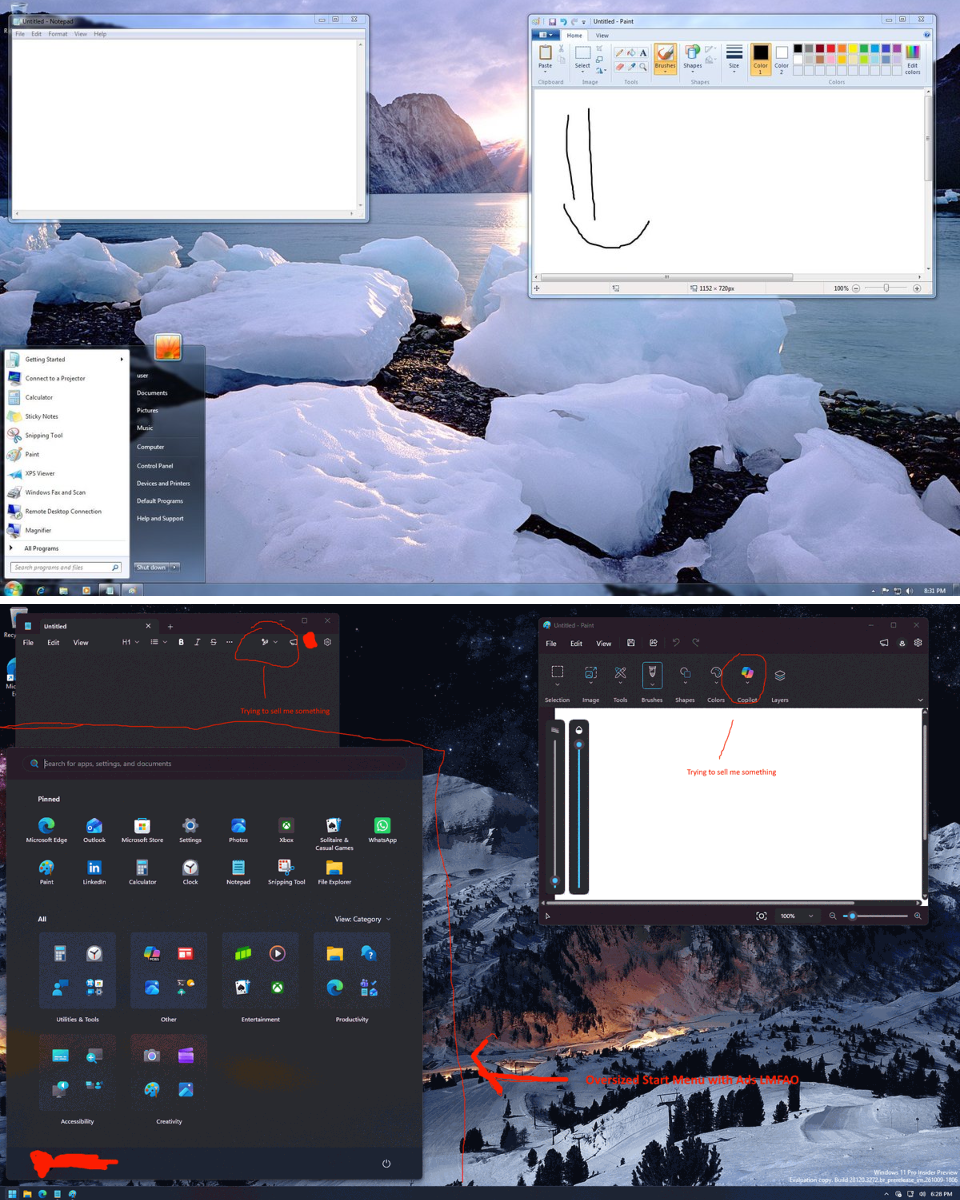Select the Pencil tool in classic Paint
The width and height of the screenshot is (960, 1200).
[x=620, y=53]
